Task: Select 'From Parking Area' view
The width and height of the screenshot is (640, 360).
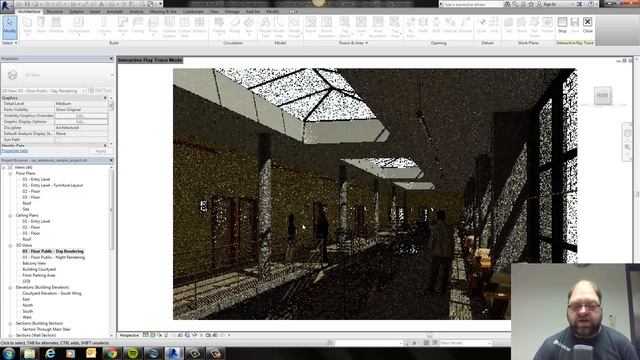Action: (39, 276)
